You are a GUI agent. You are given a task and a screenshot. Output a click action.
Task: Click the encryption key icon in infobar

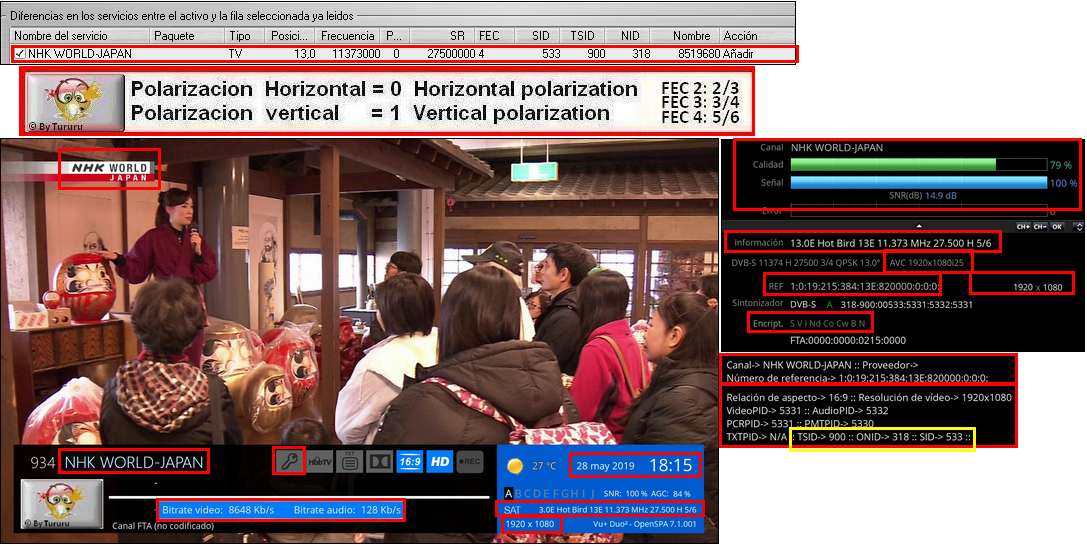[289, 461]
